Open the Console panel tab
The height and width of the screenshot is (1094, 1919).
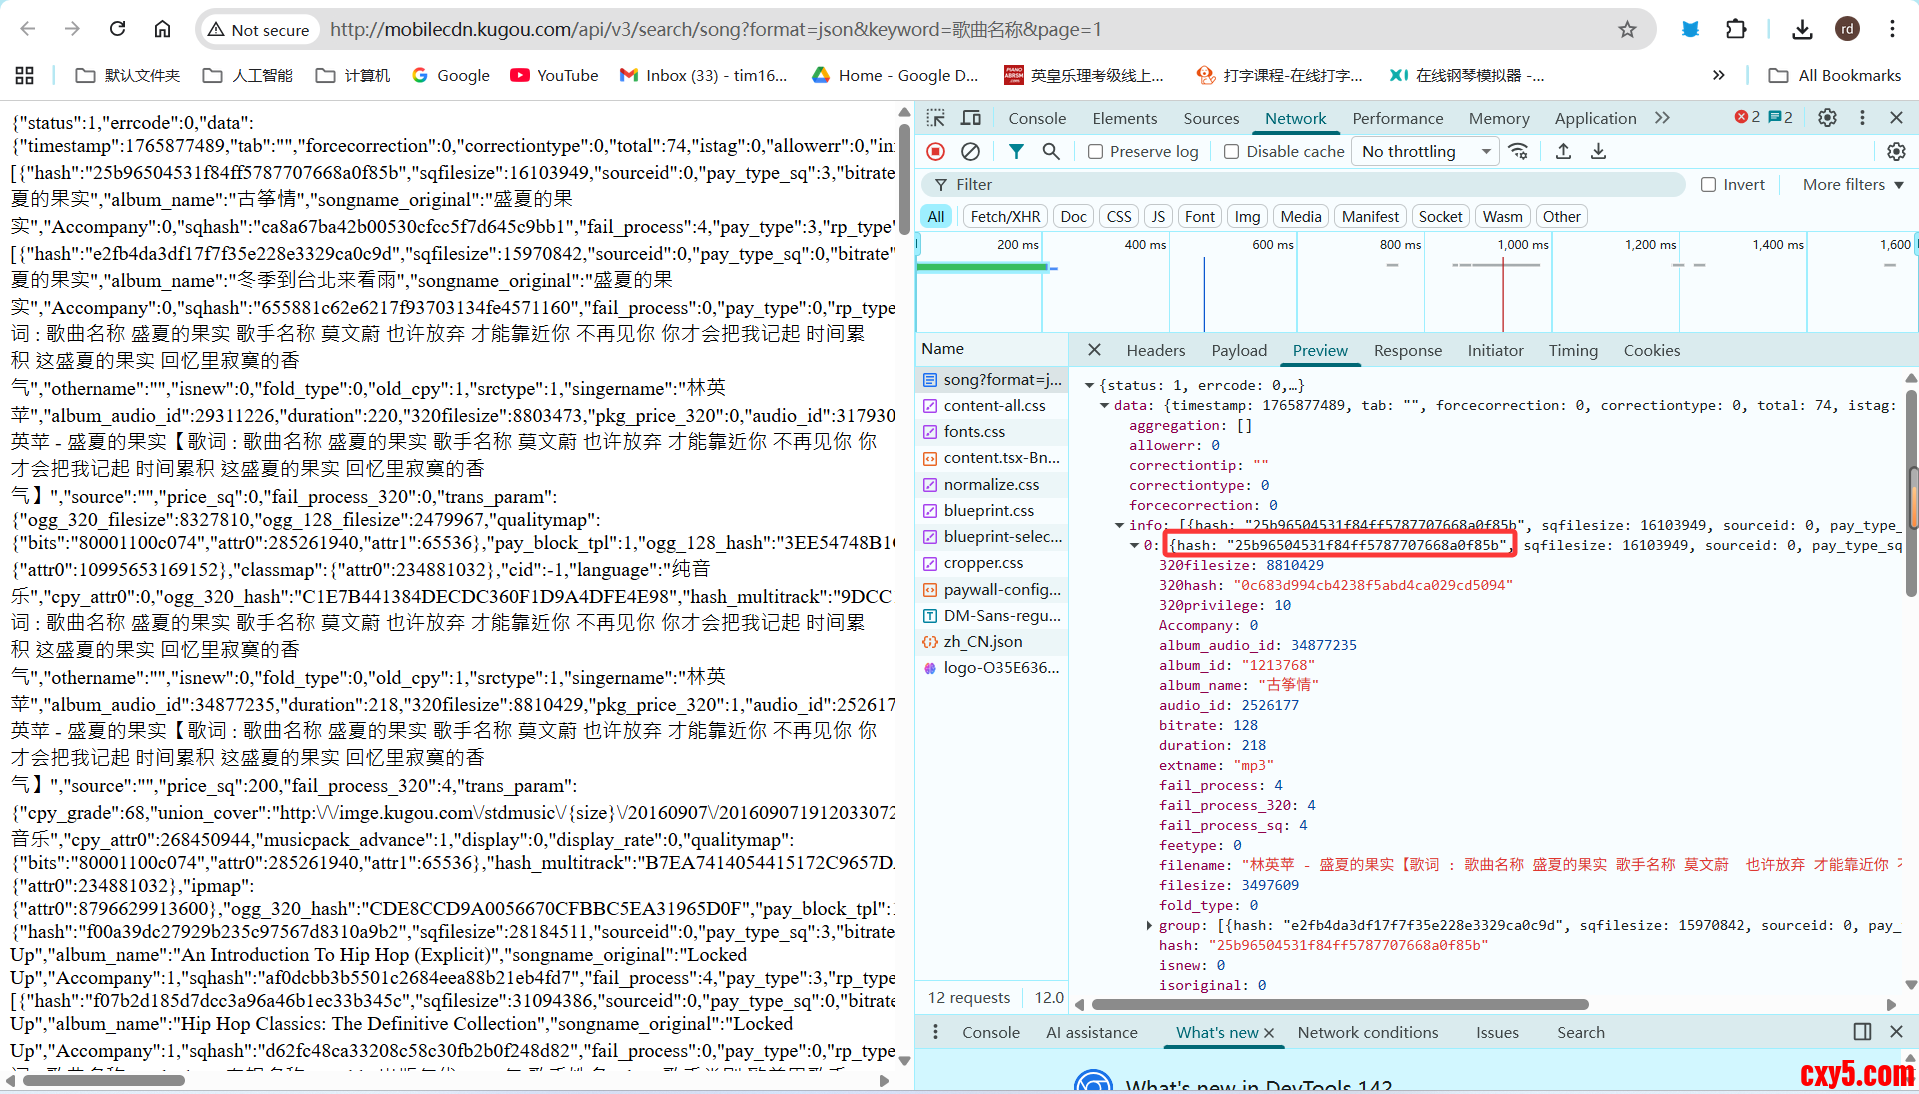[1037, 118]
